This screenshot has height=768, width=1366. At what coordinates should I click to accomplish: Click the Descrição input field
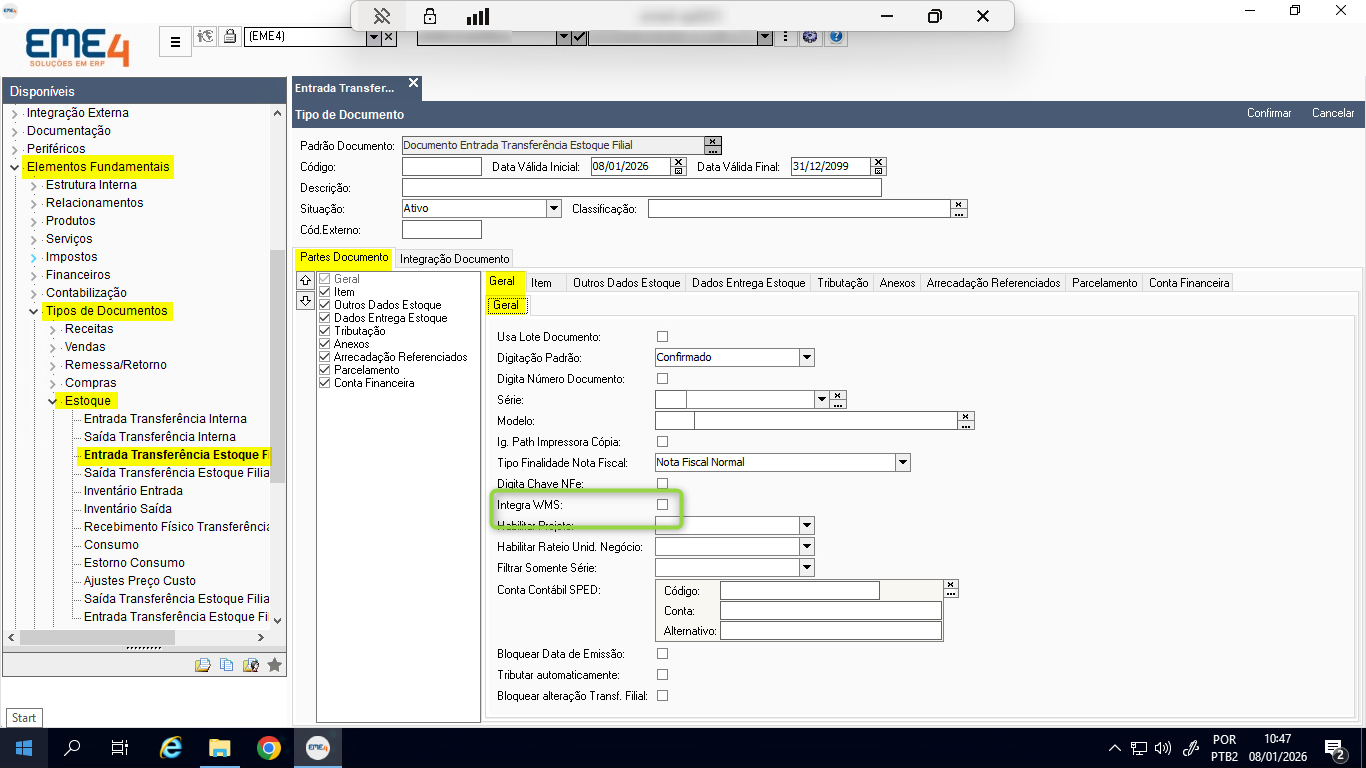[x=642, y=187]
